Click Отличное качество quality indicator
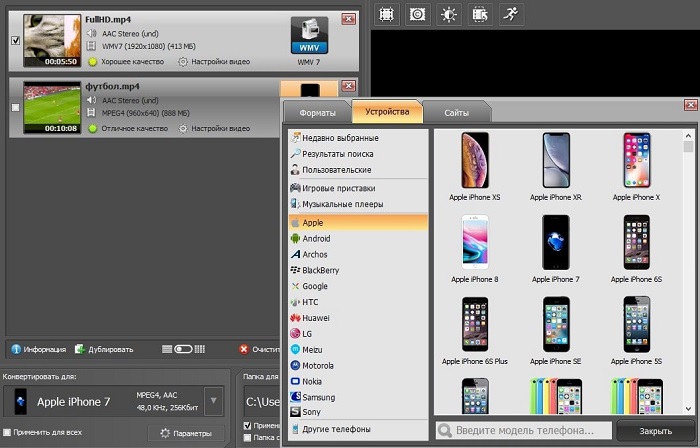Image resolution: width=700 pixels, height=448 pixels. [x=128, y=129]
